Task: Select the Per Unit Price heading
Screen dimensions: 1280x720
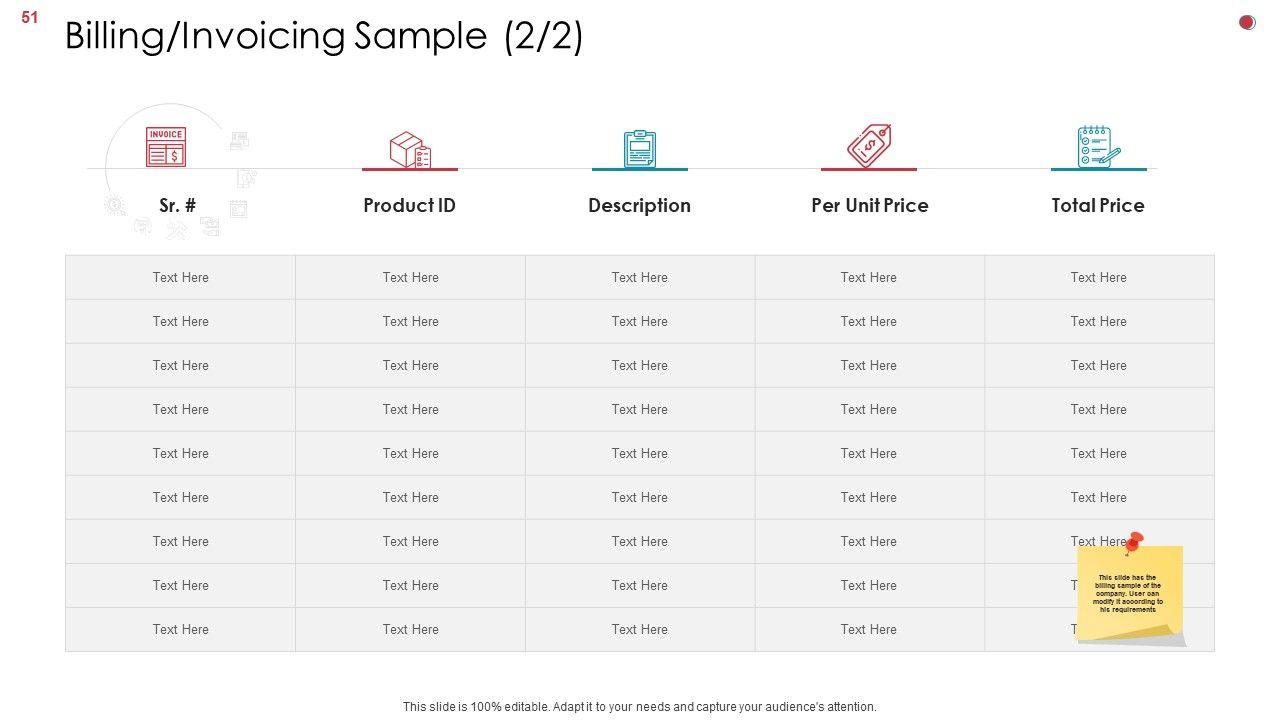Action: tap(869, 205)
